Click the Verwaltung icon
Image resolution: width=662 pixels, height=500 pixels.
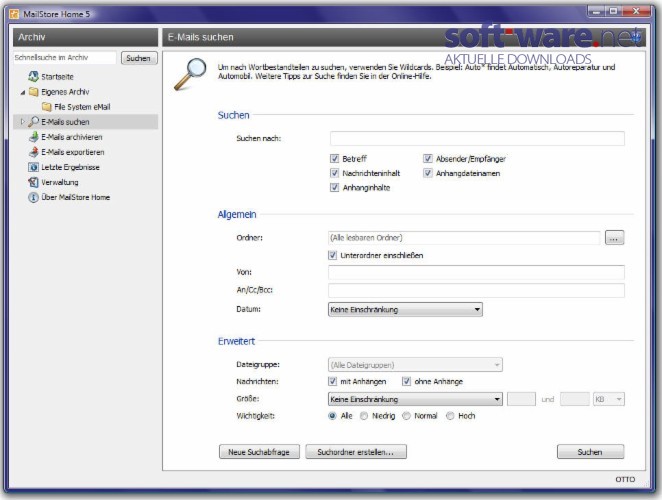pos(33,182)
